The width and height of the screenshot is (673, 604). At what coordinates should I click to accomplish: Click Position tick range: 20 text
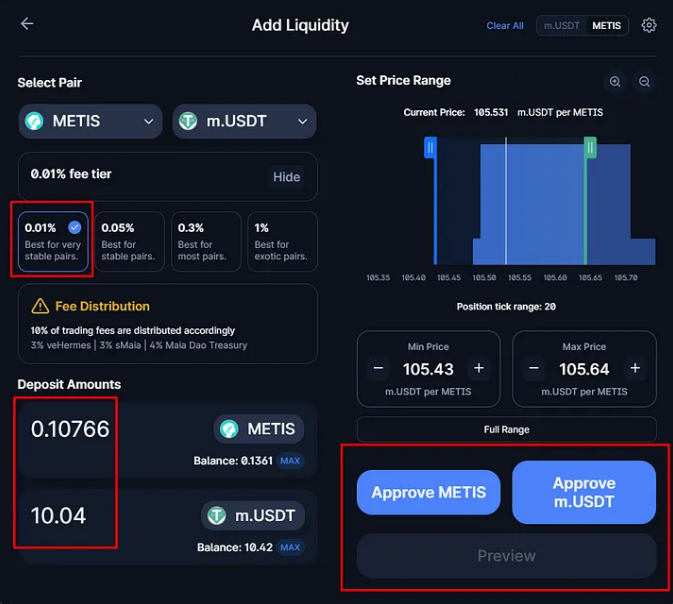pyautogui.click(x=506, y=307)
